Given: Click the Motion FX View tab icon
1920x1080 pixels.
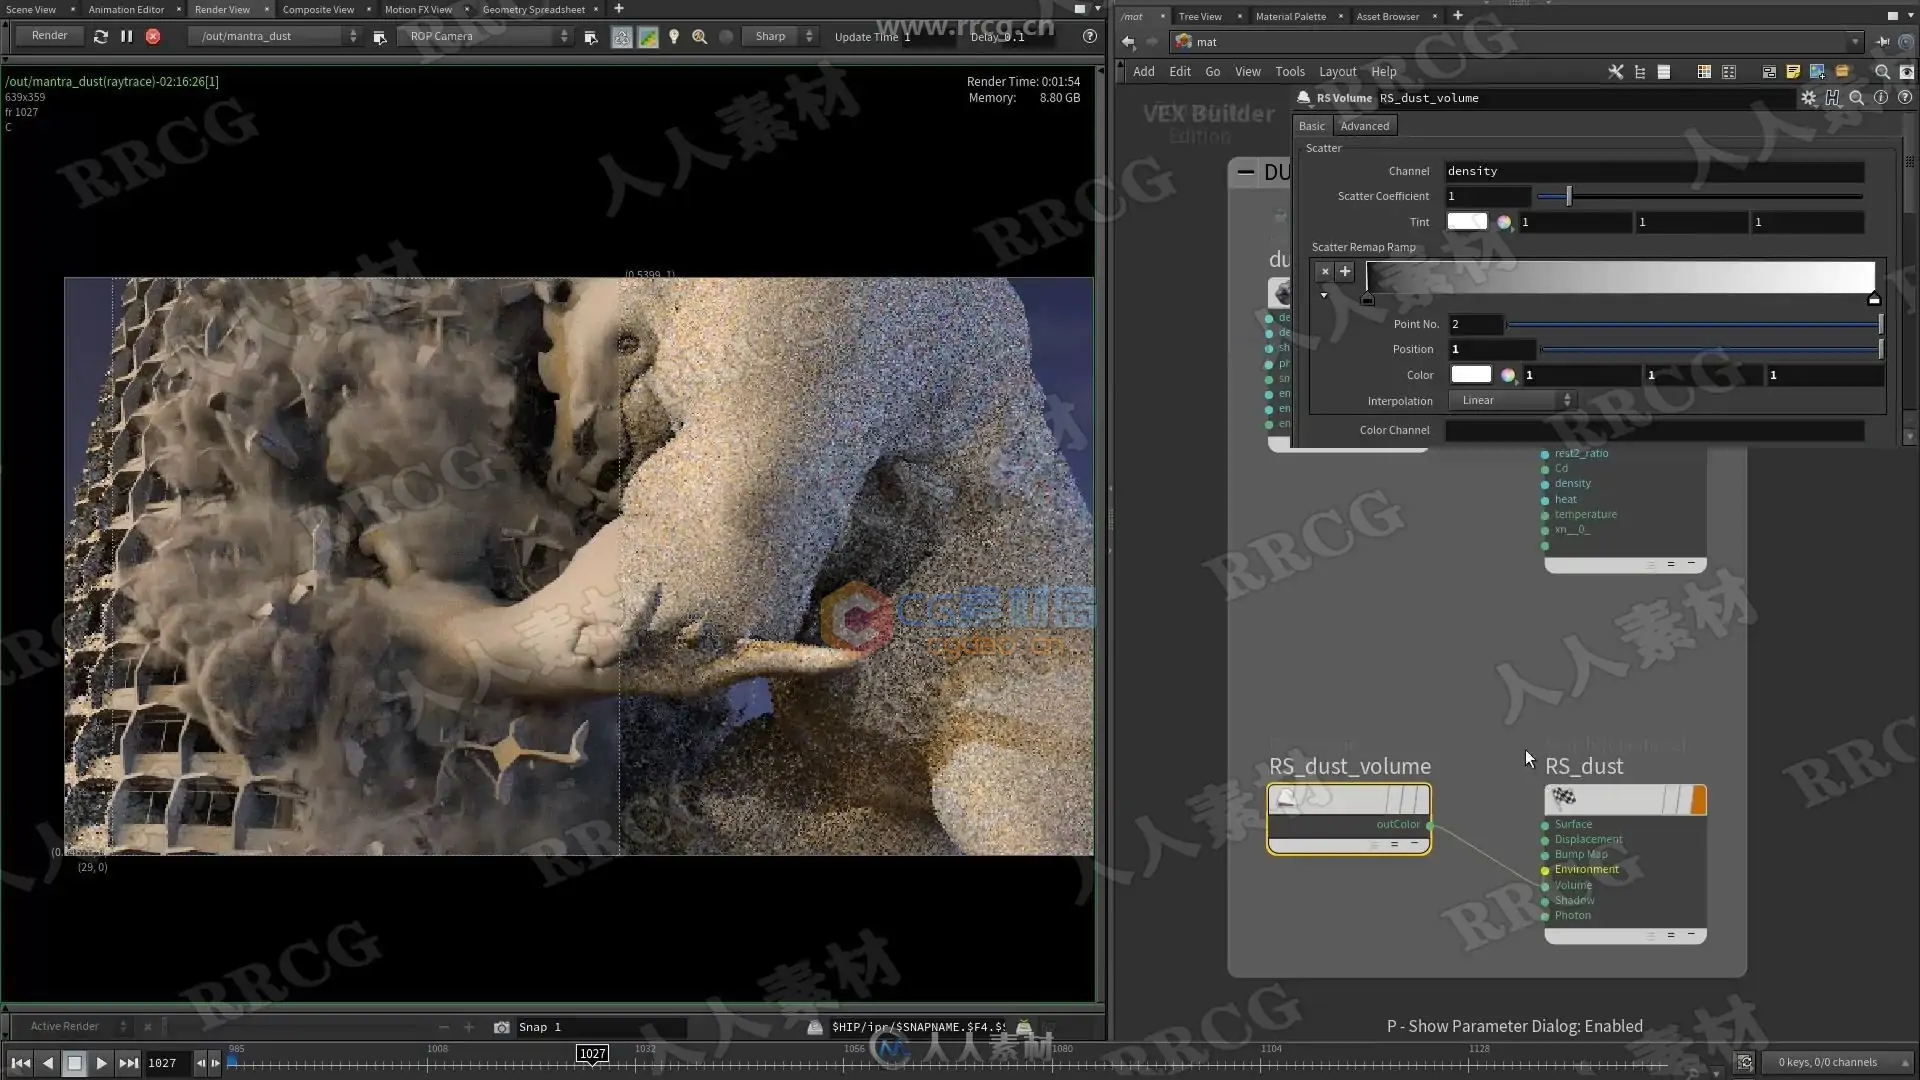Looking at the screenshot, I should 419,9.
